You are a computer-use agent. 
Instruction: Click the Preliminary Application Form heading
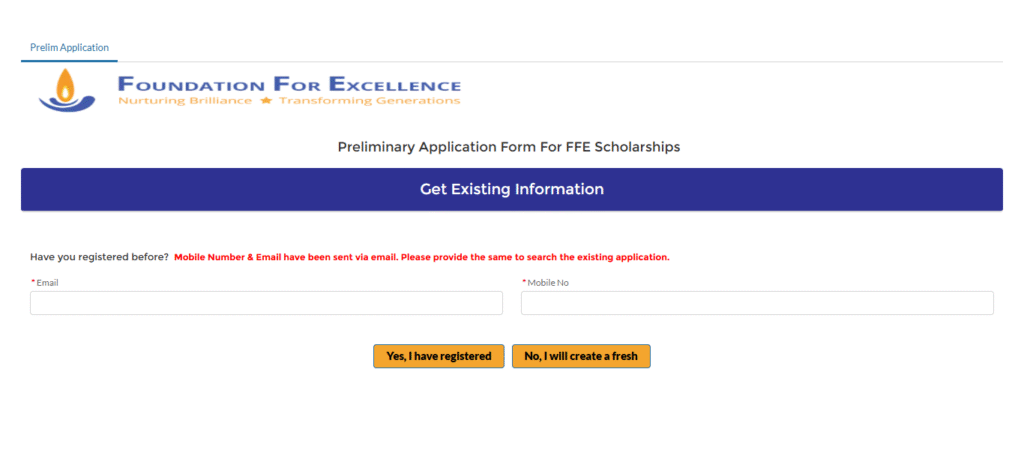(509, 147)
